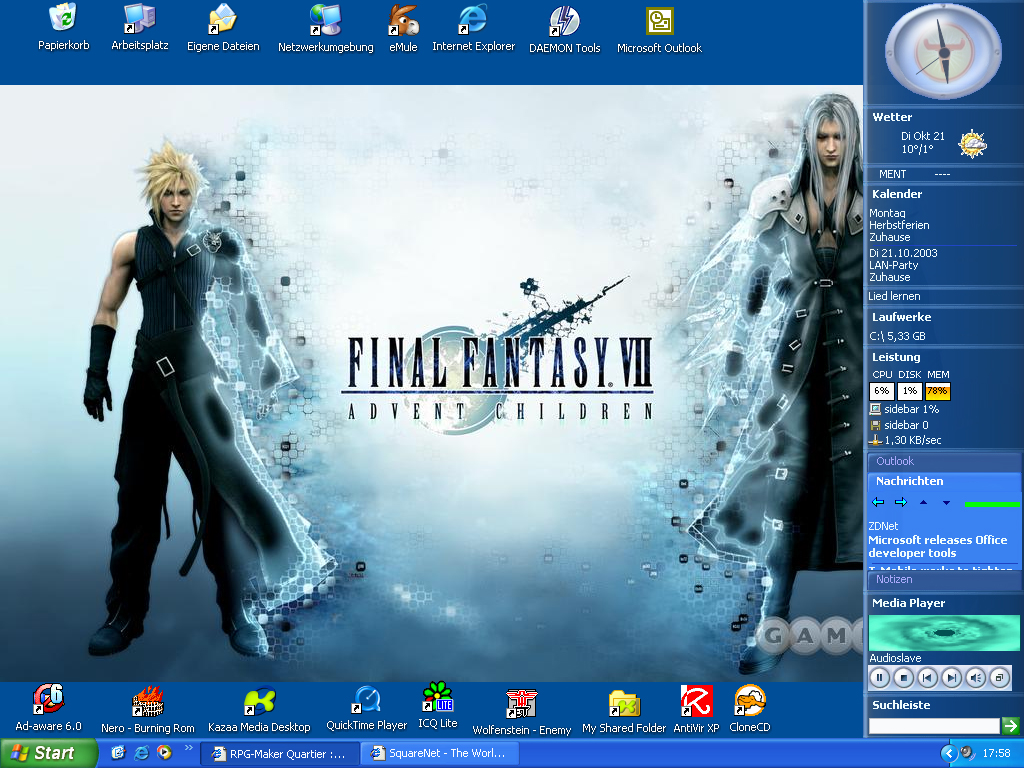Click the taskbar clock showing 17:58

[997, 754]
